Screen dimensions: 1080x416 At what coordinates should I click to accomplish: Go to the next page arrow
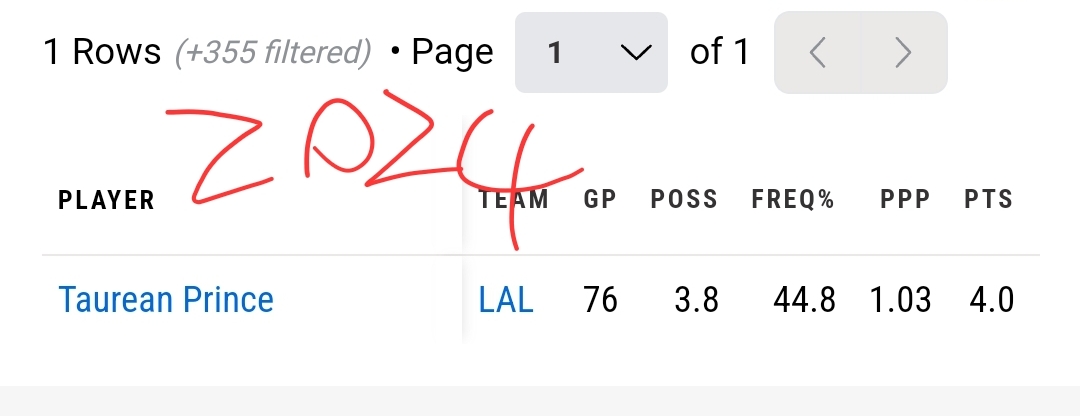click(904, 52)
